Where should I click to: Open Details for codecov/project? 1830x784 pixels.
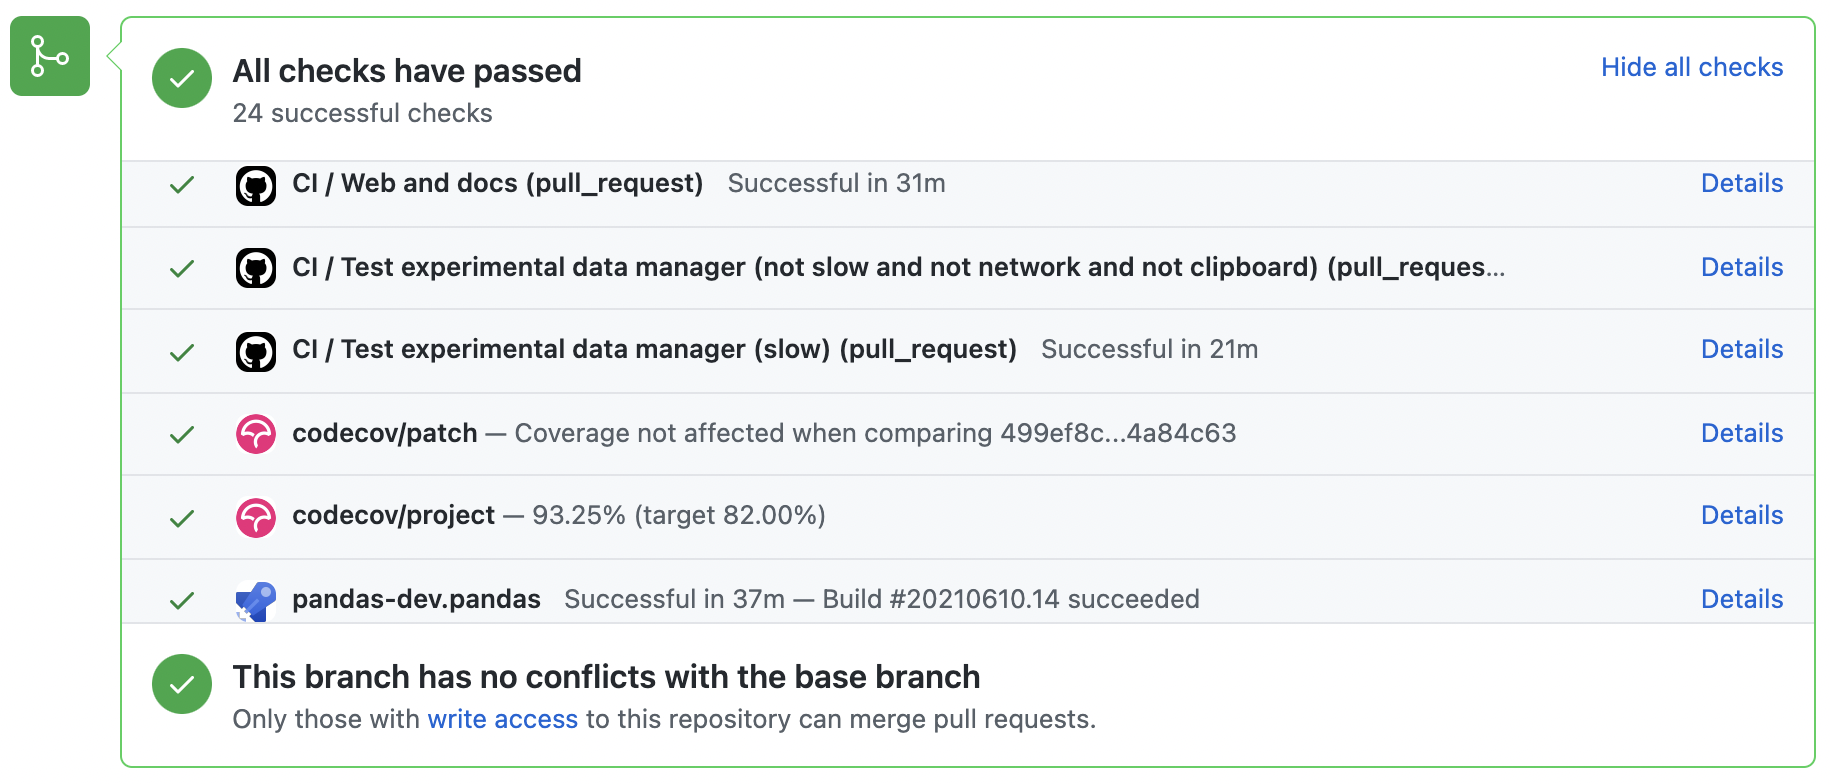coord(1742,515)
